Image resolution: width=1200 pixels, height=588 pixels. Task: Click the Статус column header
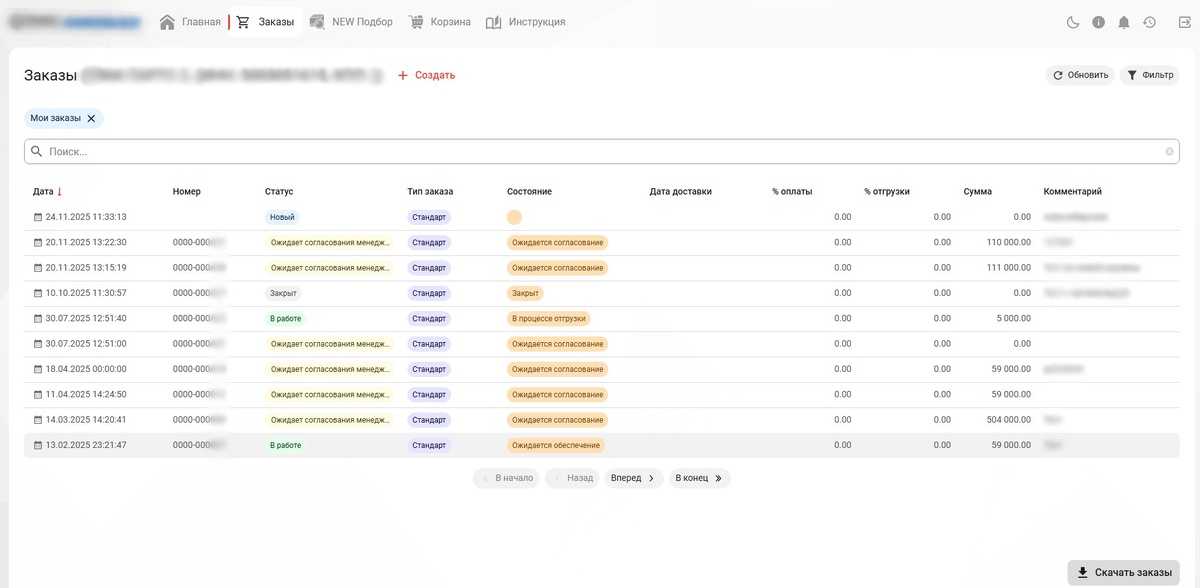279,191
